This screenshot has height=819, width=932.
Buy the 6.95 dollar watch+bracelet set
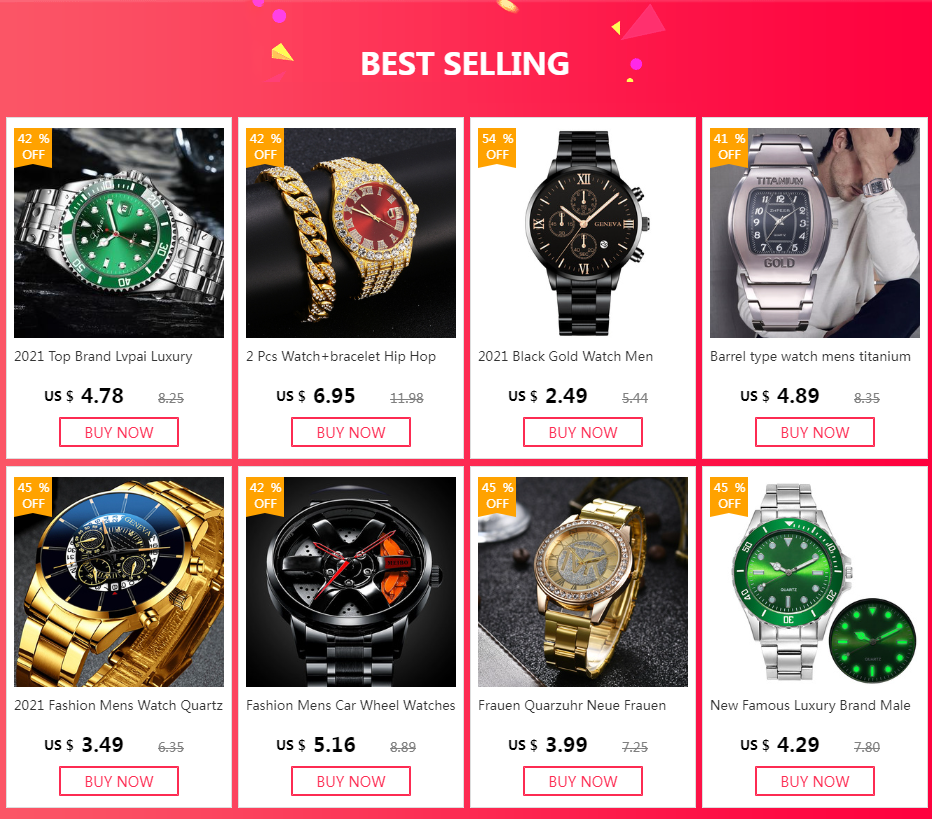click(x=351, y=432)
